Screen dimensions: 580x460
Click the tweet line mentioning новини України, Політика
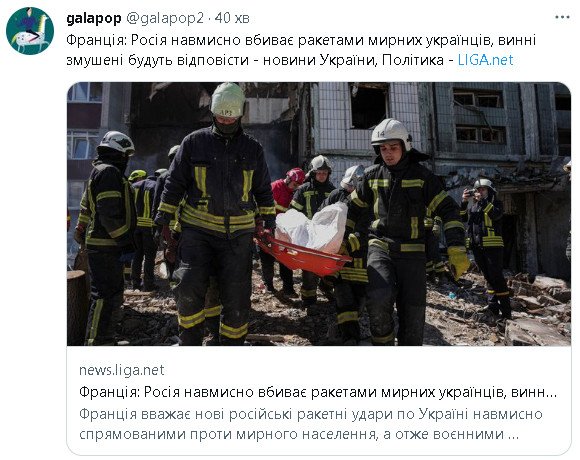290,60
